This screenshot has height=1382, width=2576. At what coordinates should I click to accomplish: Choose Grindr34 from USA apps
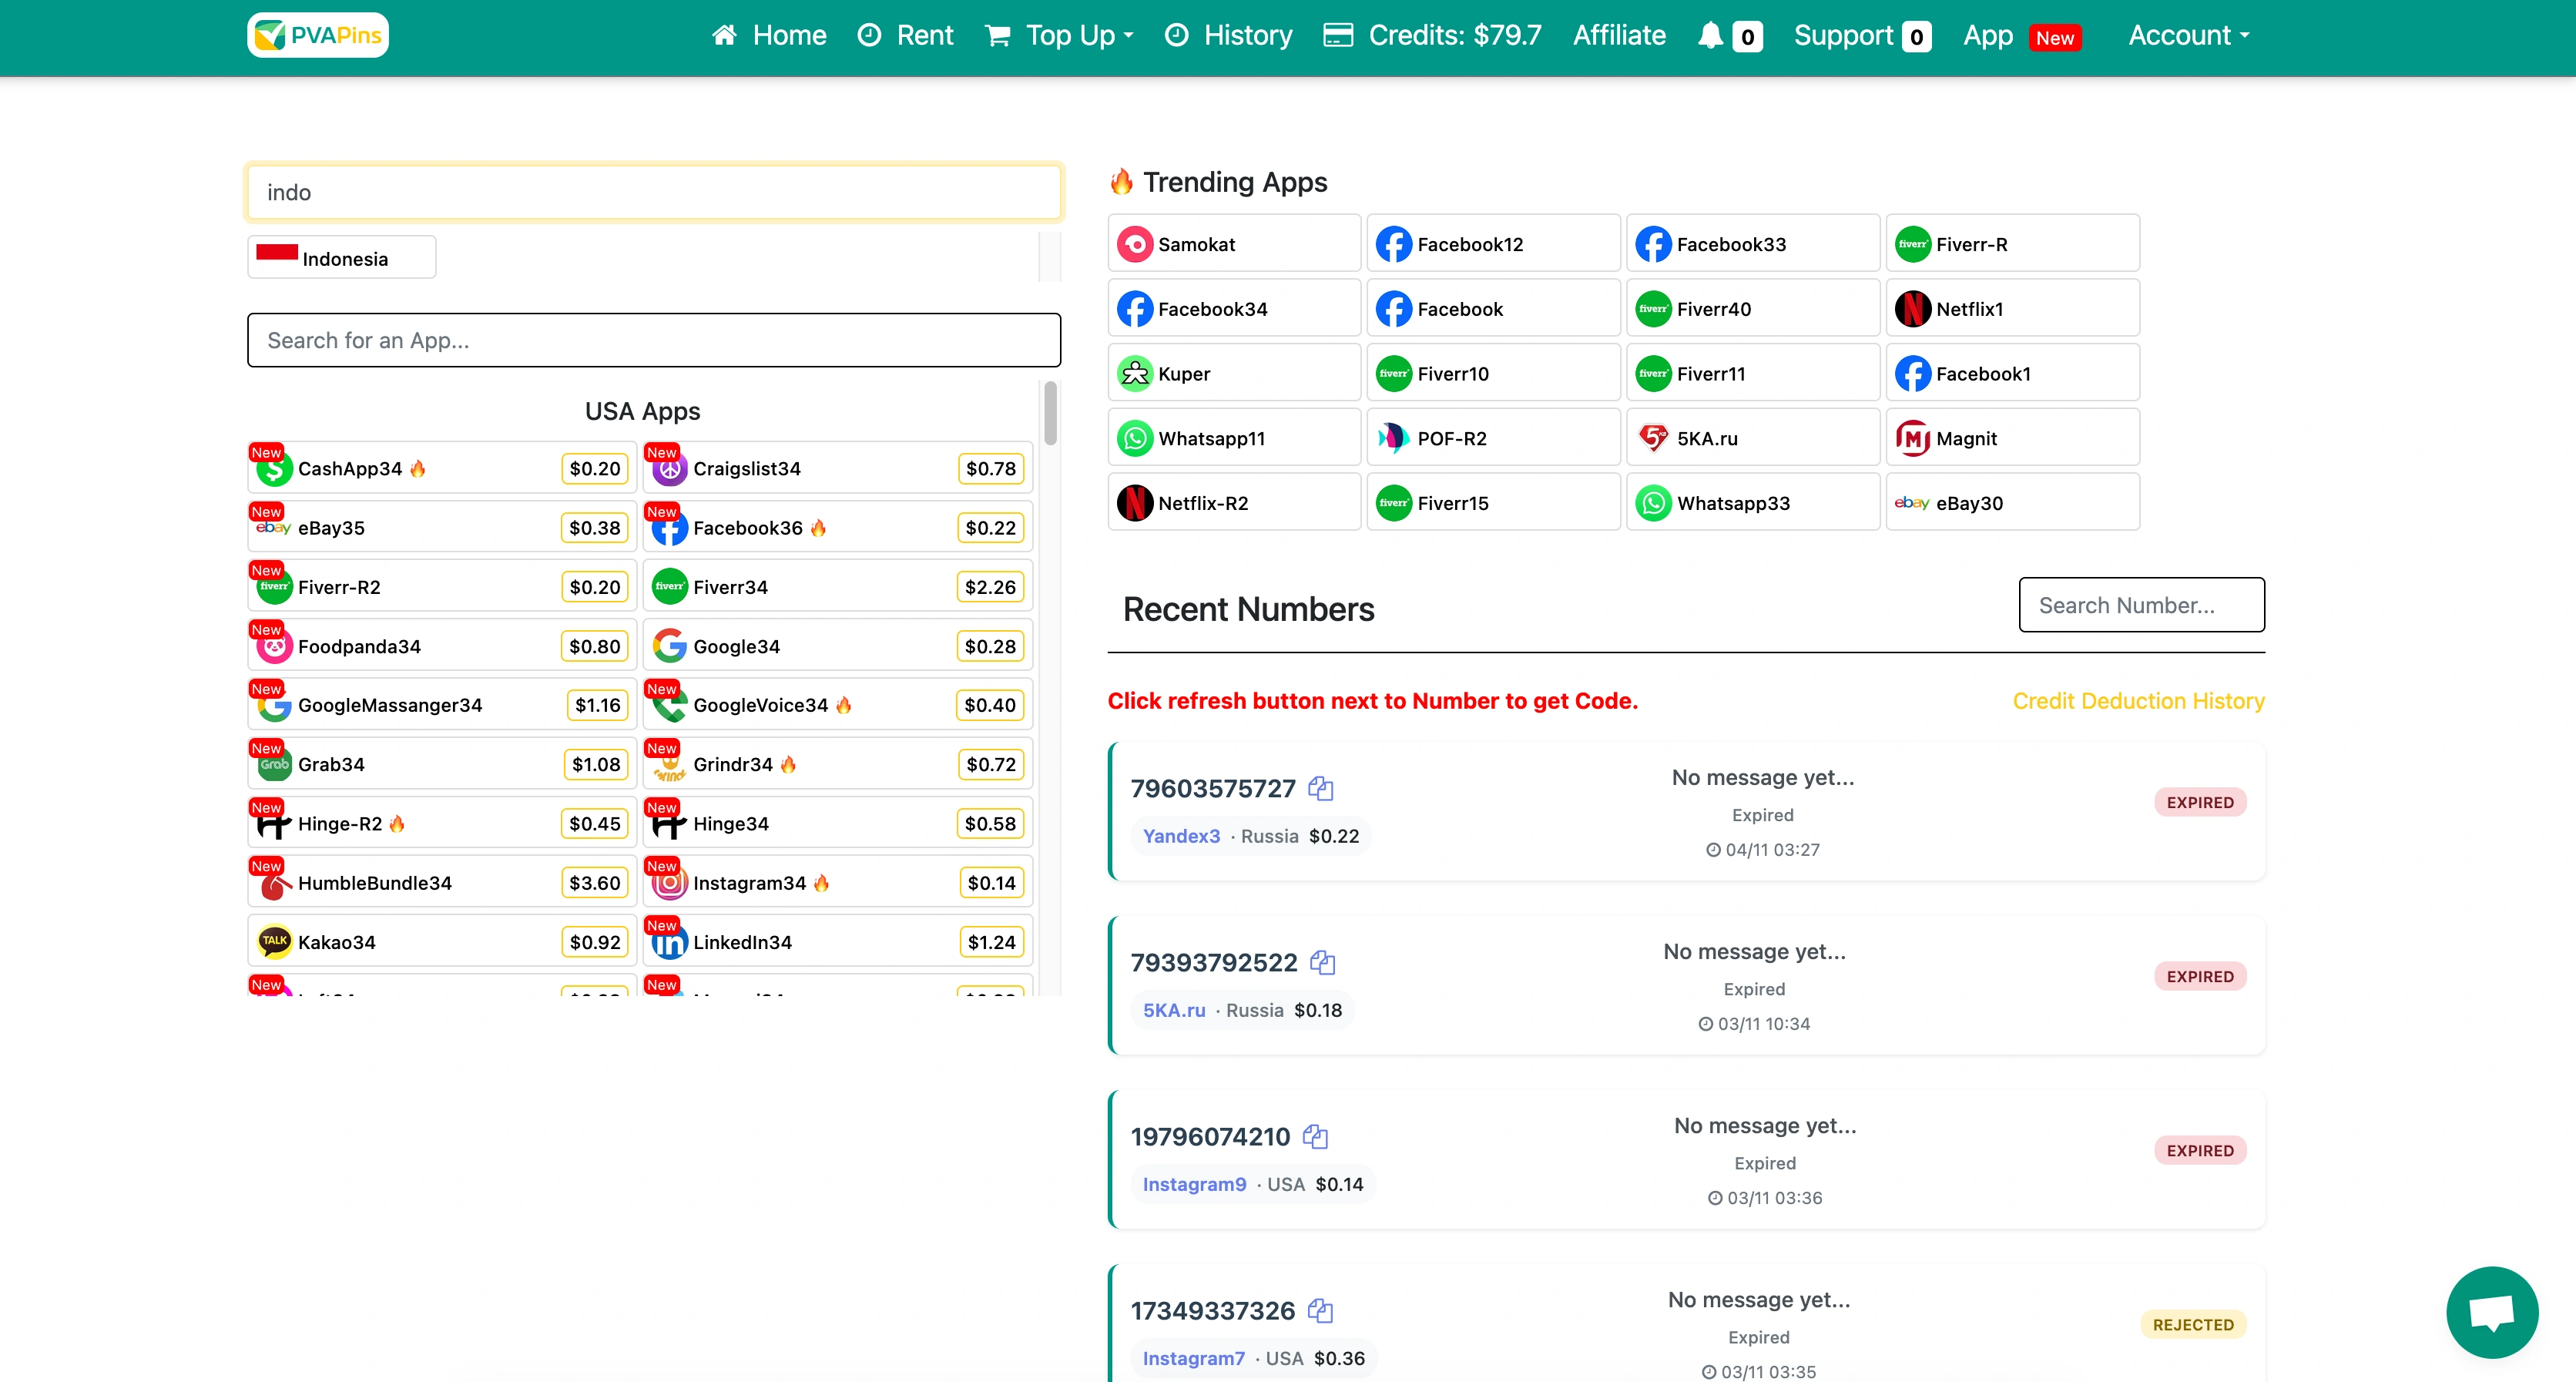pos(838,764)
